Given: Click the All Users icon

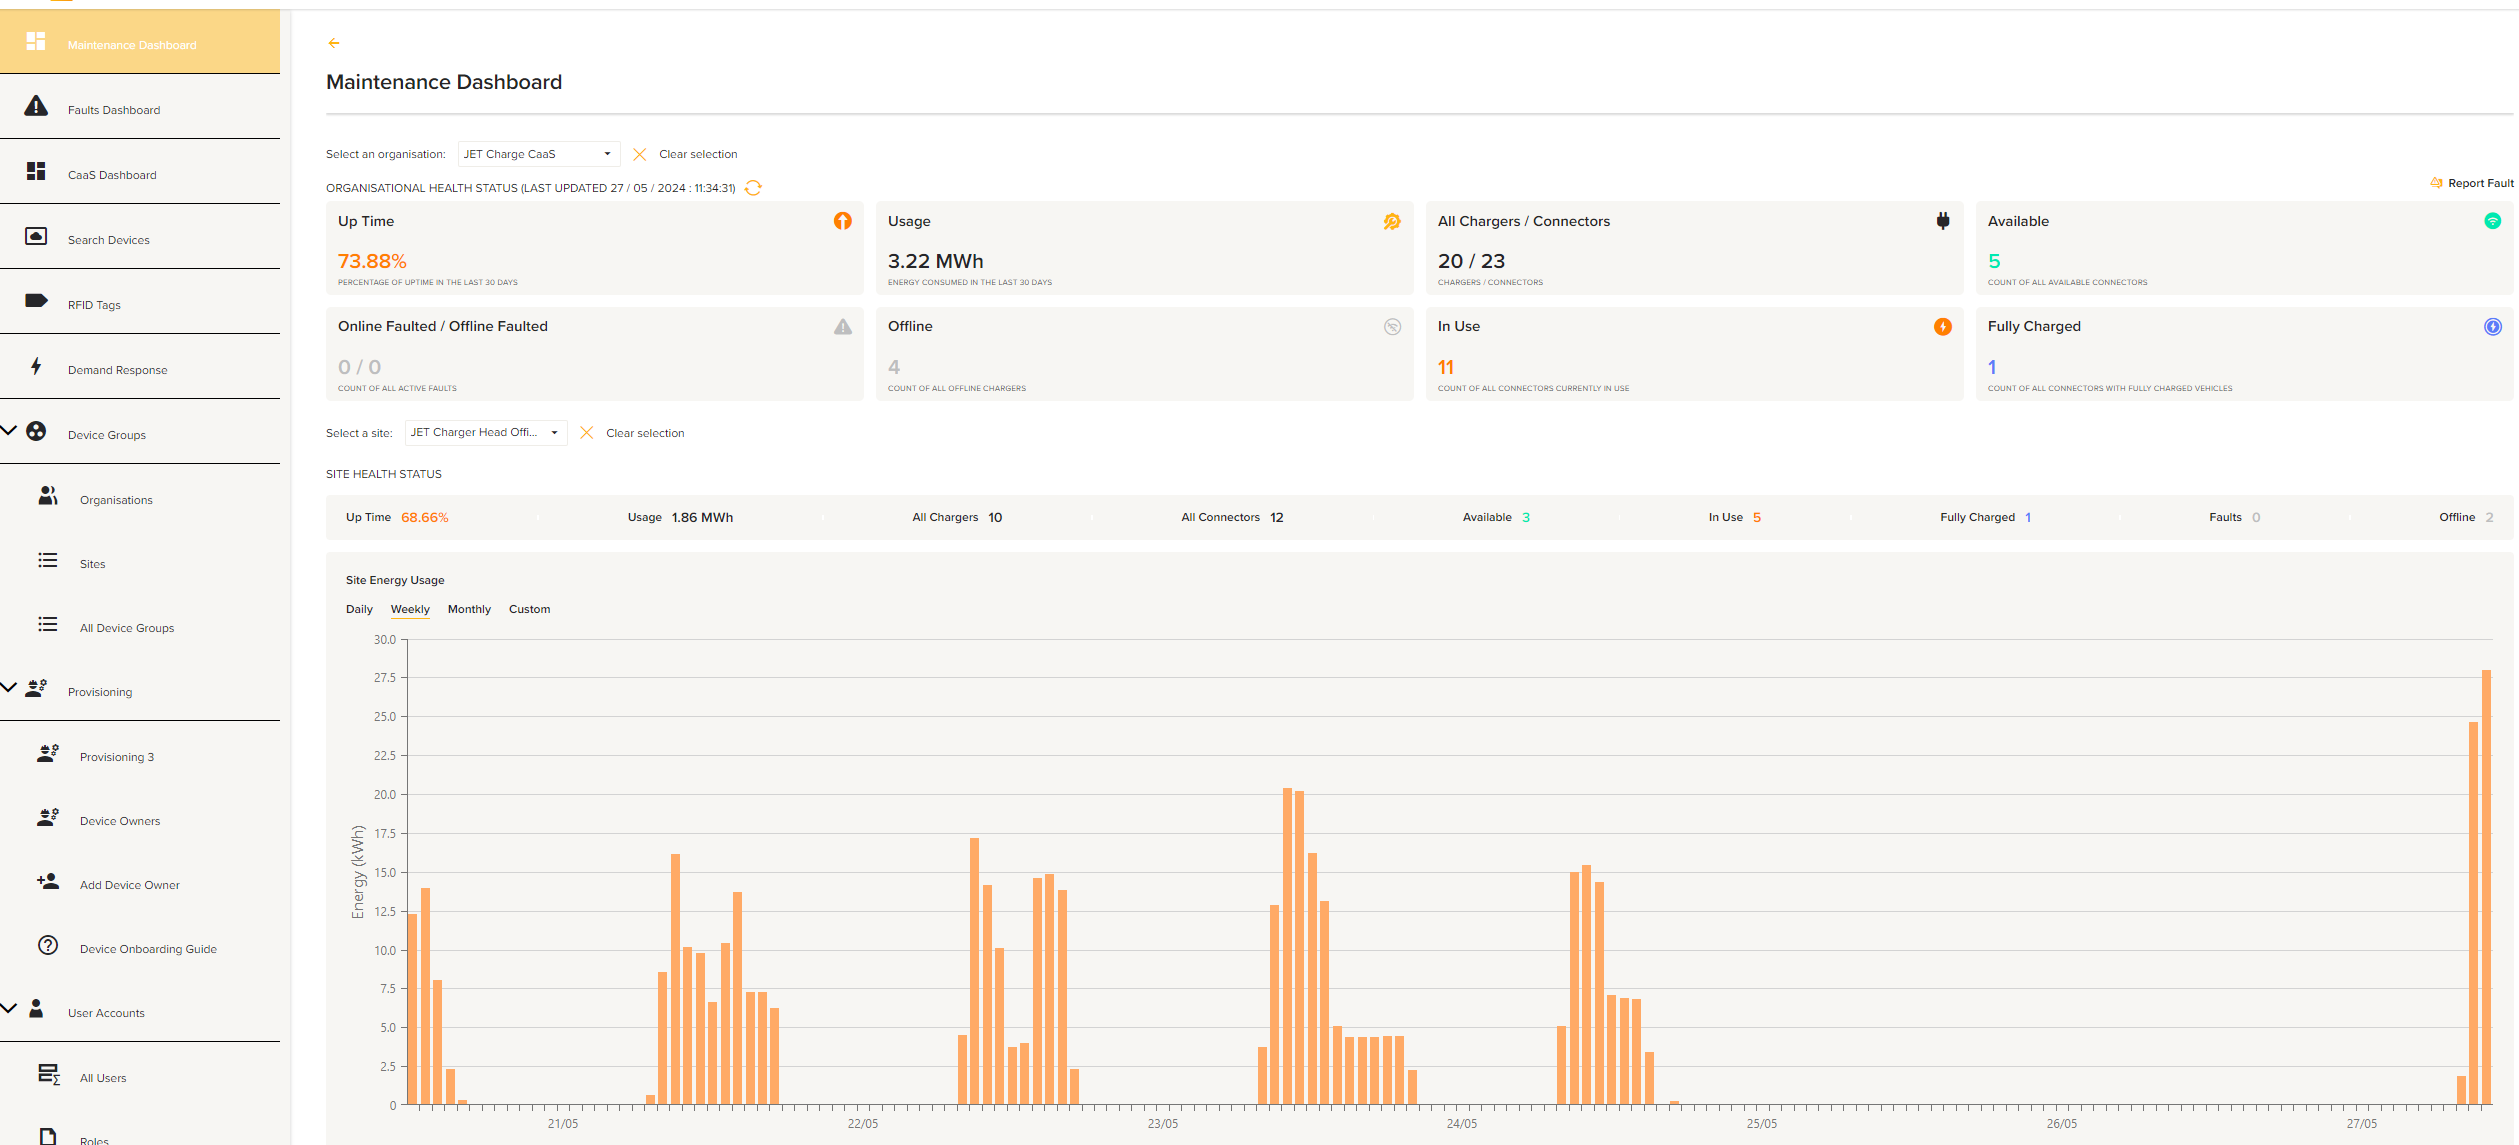Looking at the screenshot, I should 48,1074.
